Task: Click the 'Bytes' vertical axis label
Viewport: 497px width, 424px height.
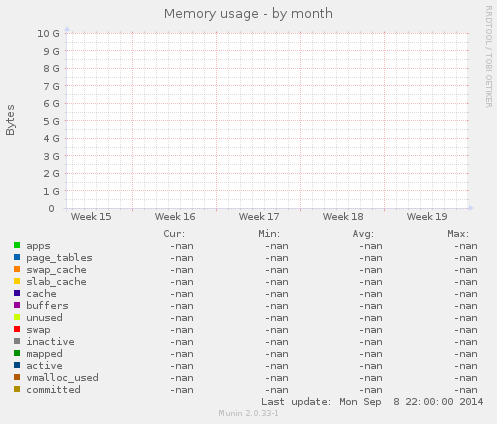Action: (10, 120)
